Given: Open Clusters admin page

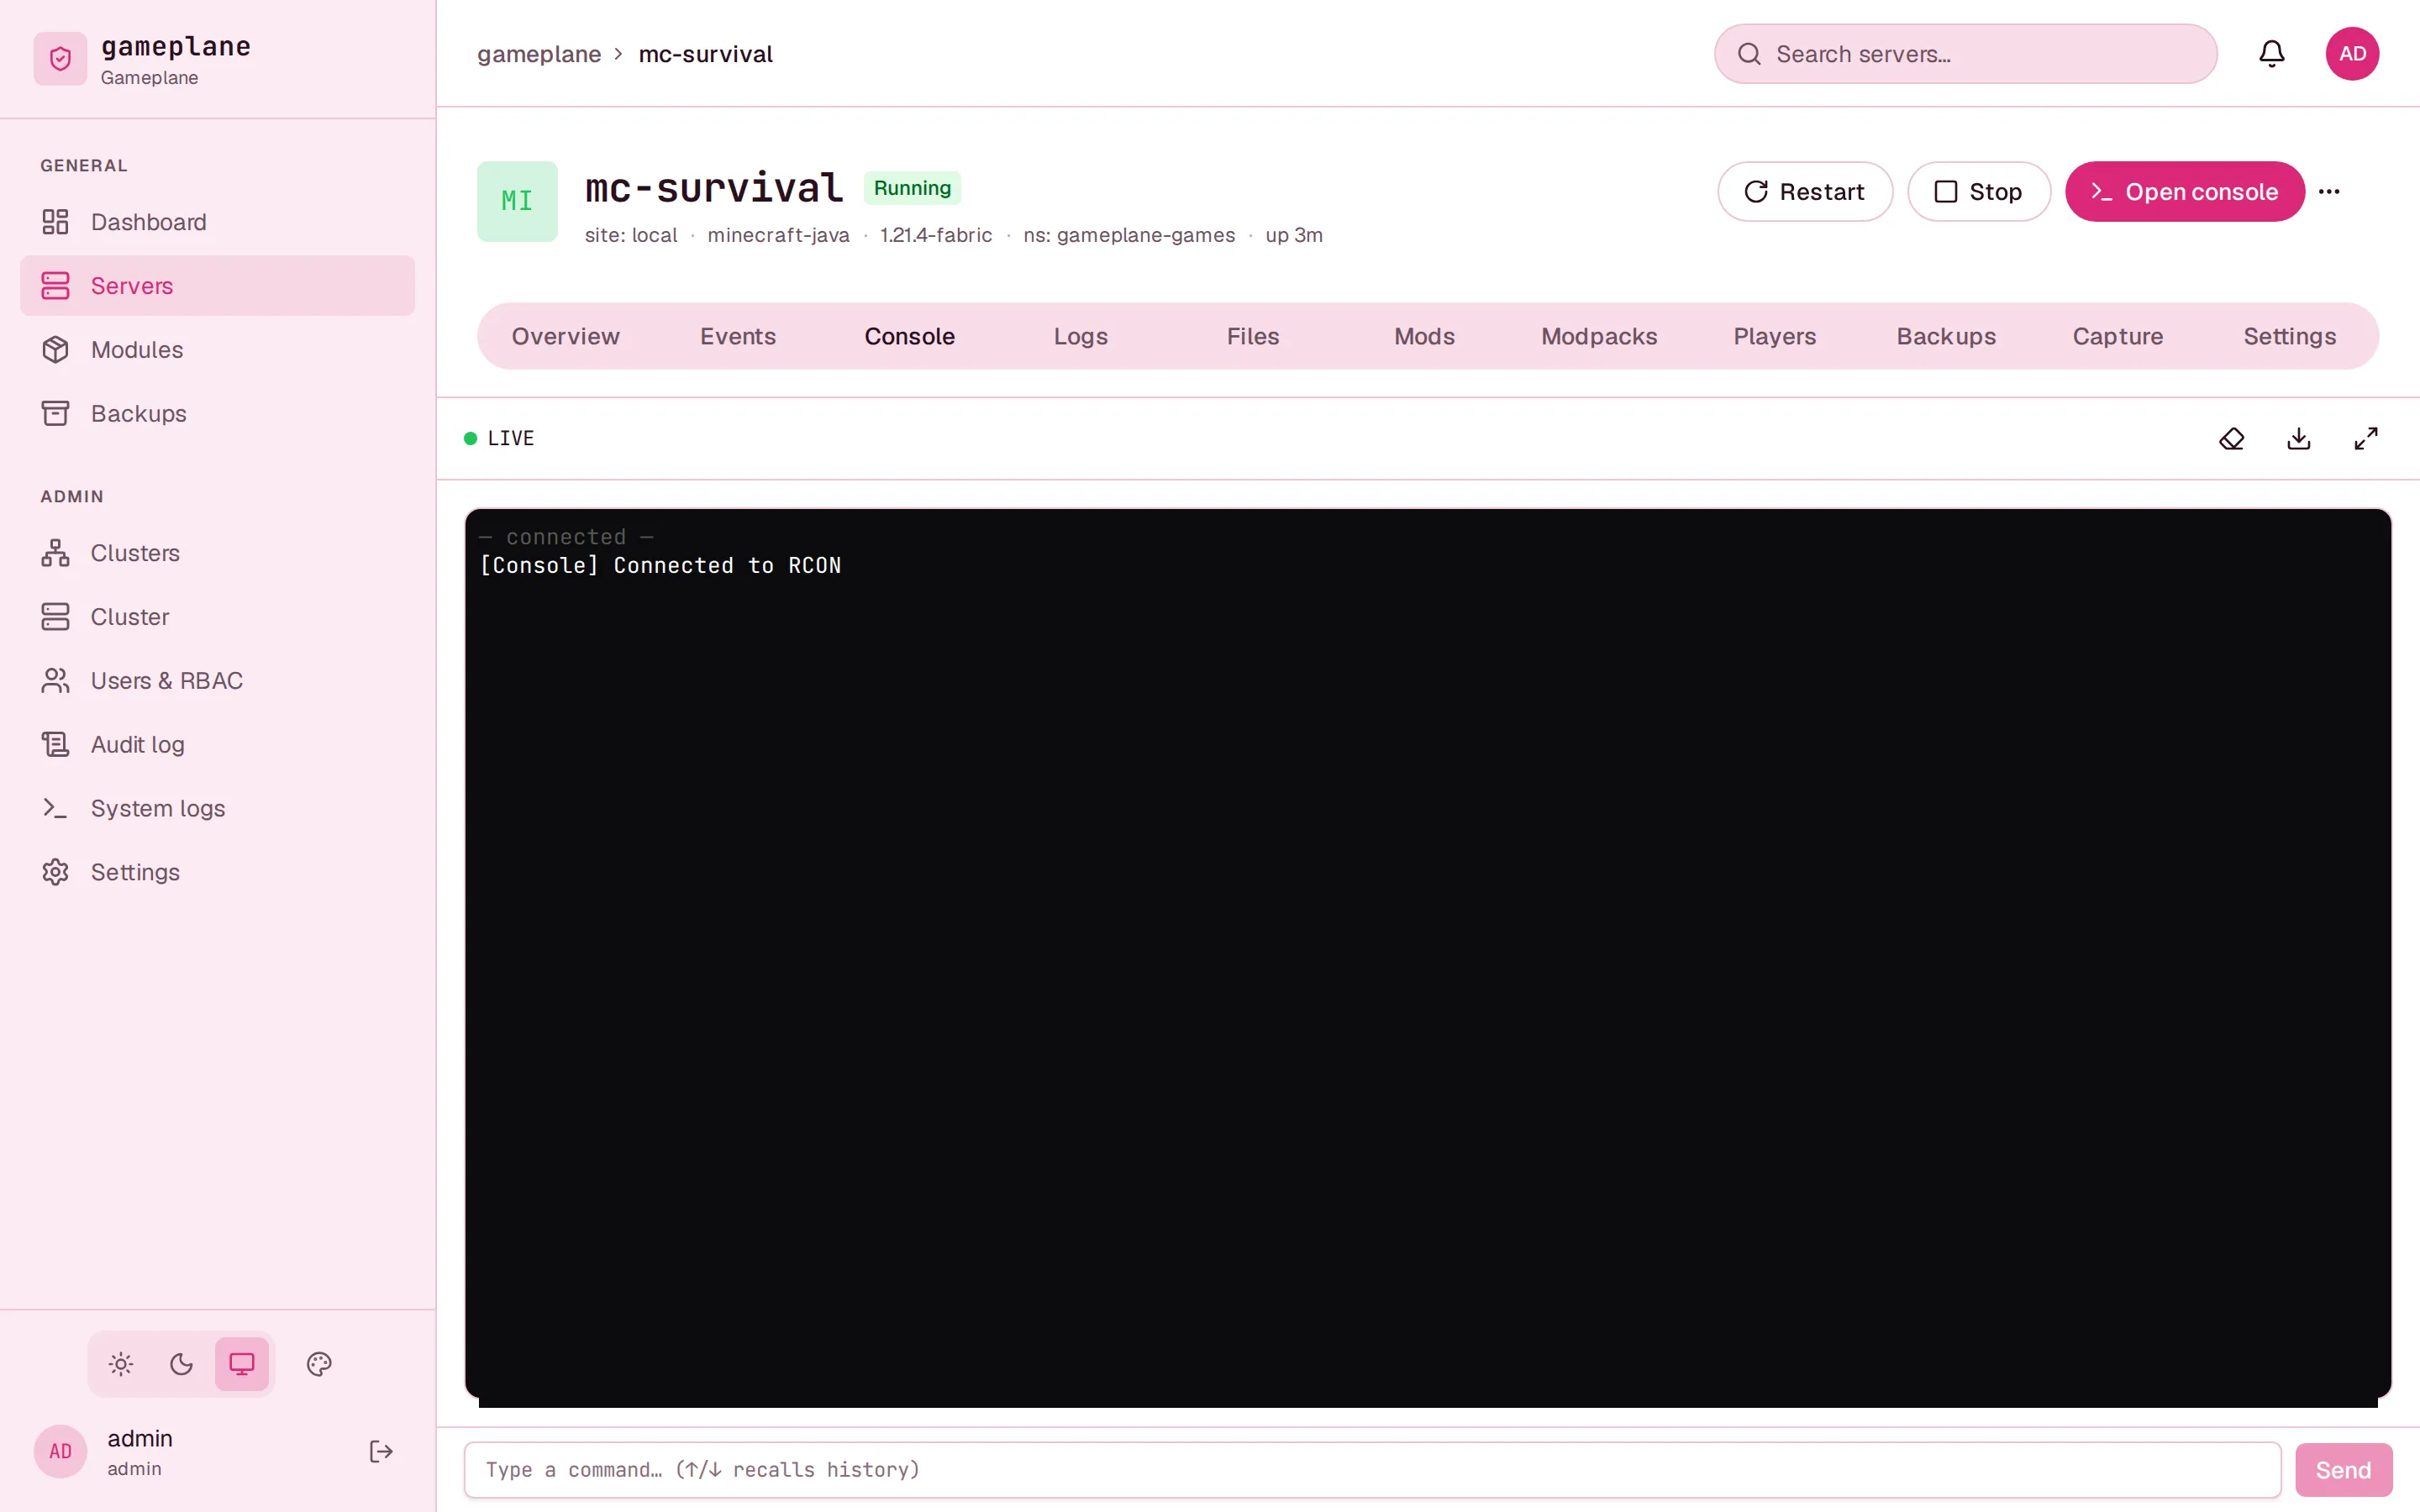Looking at the screenshot, I should 217,553.
